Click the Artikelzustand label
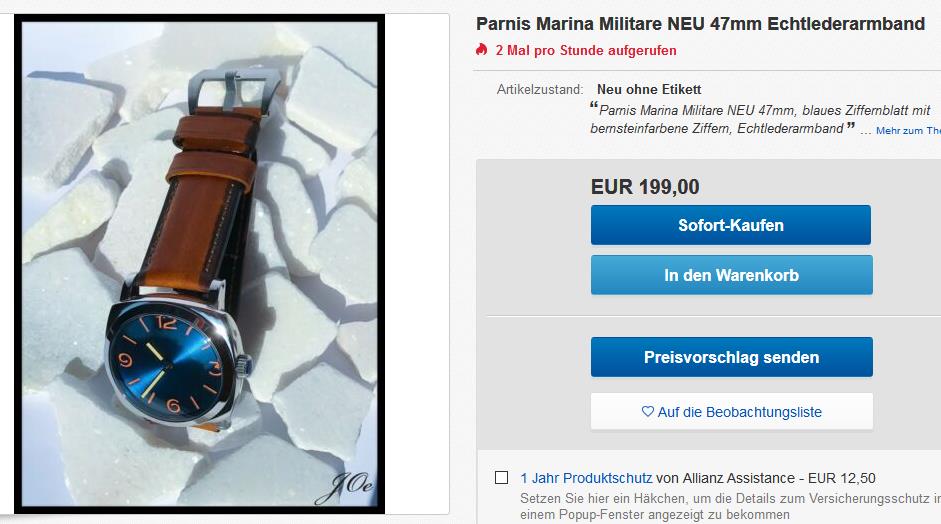Image resolution: width=941 pixels, height=524 pixels. pyautogui.click(x=540, y=90)
